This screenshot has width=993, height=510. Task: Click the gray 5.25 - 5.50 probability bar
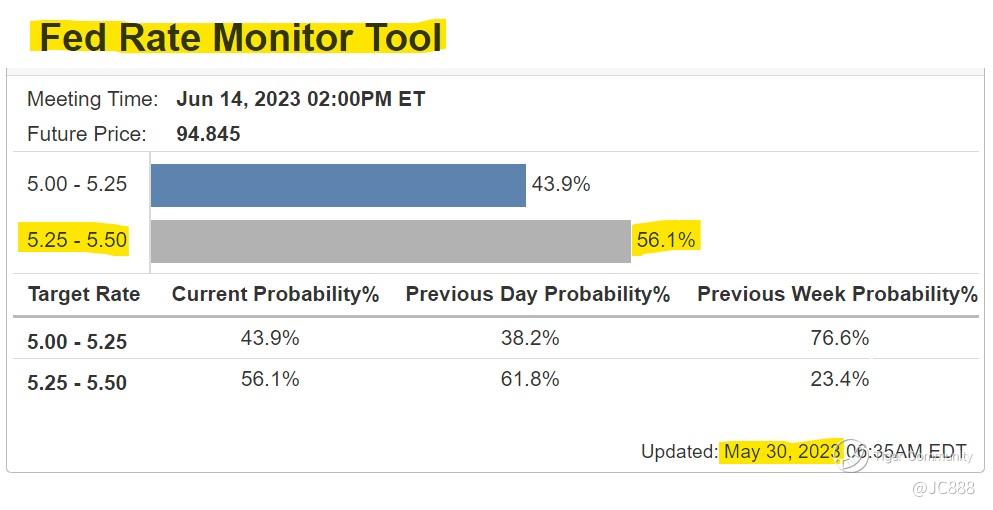(390, 241)
